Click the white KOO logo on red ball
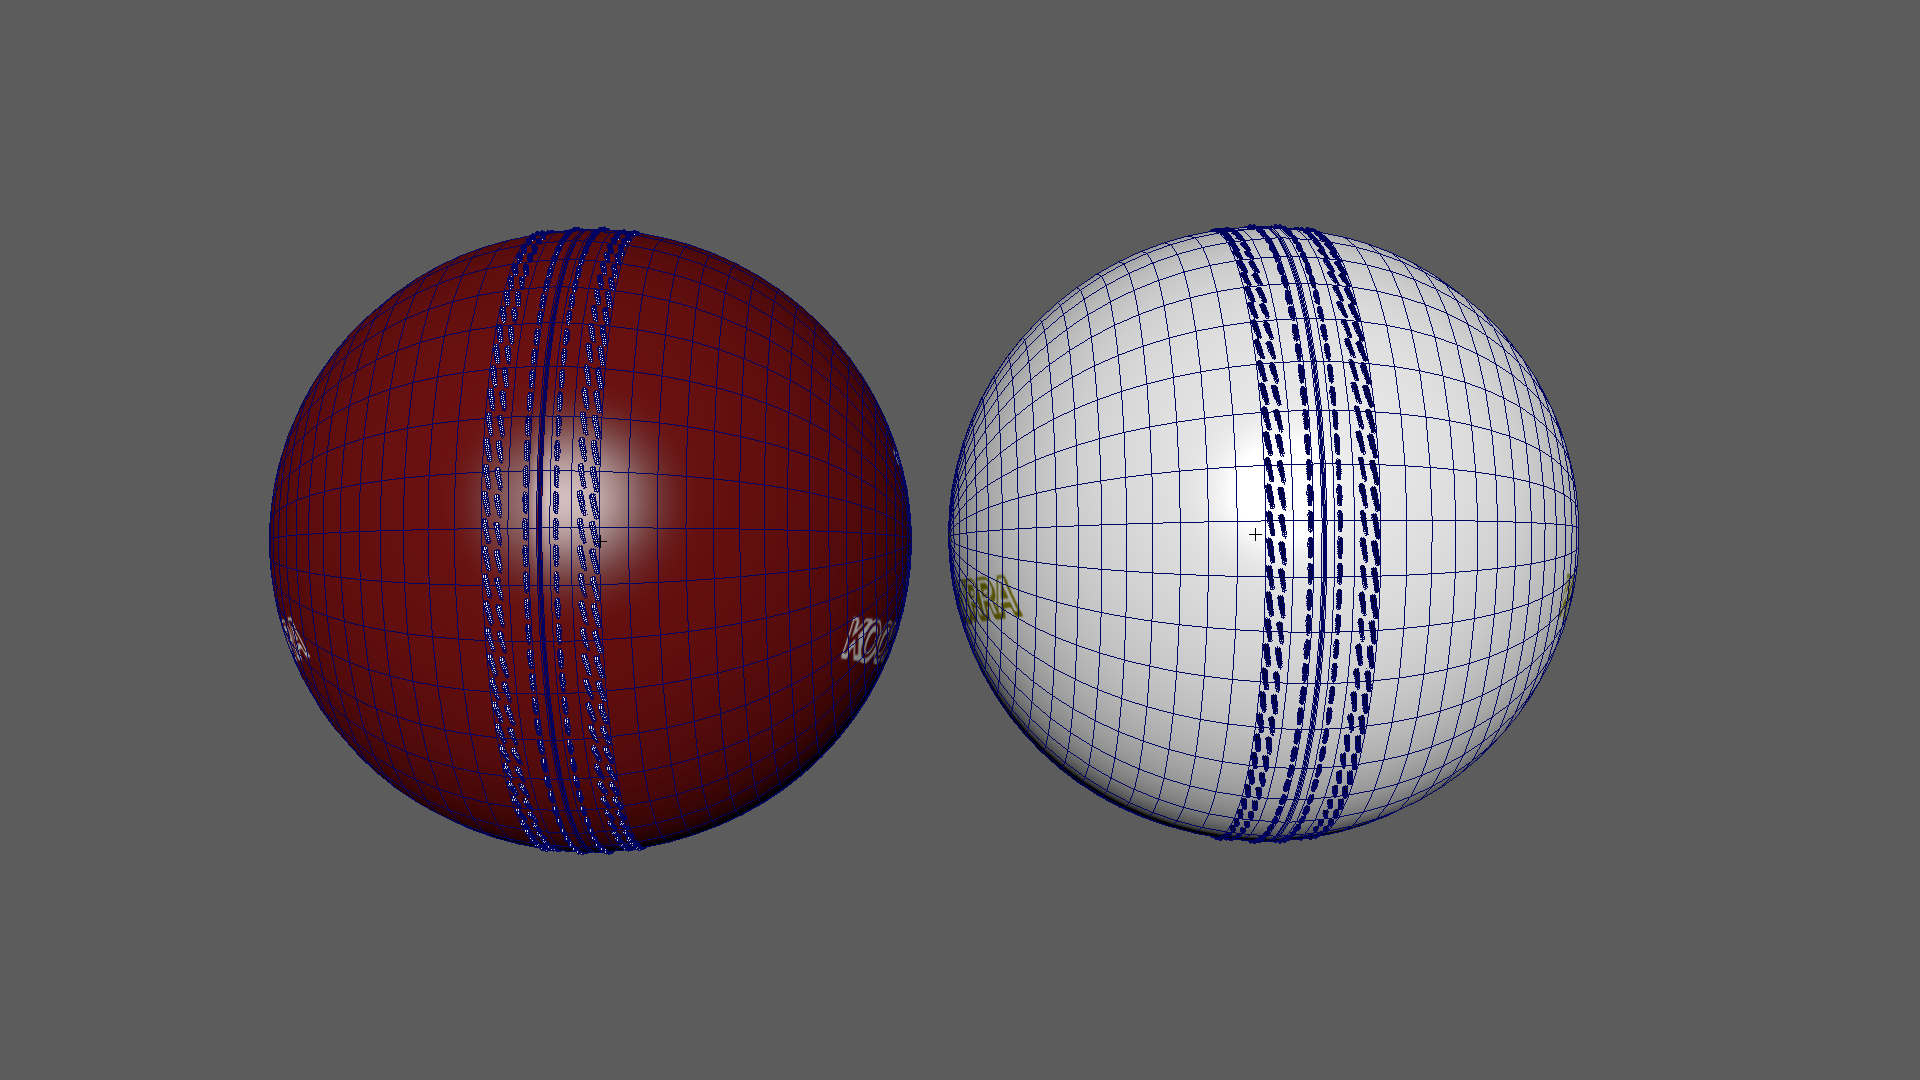This screenshot has width=1920, height=1080. click(866, 641)
